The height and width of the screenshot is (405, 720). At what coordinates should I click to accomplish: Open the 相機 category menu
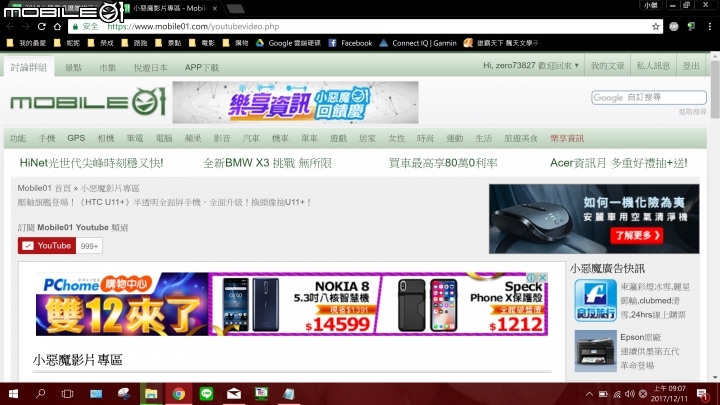coord(106,138)
